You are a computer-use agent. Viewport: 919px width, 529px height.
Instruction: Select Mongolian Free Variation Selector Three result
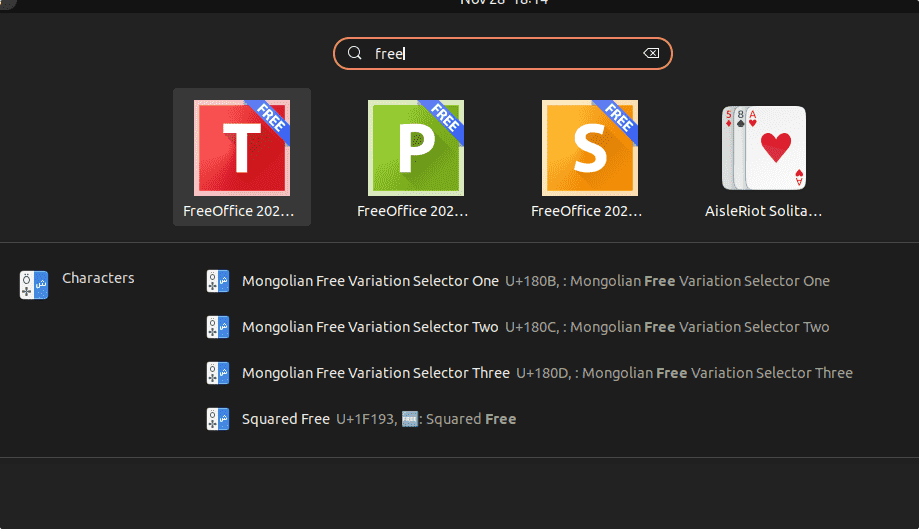529,373
